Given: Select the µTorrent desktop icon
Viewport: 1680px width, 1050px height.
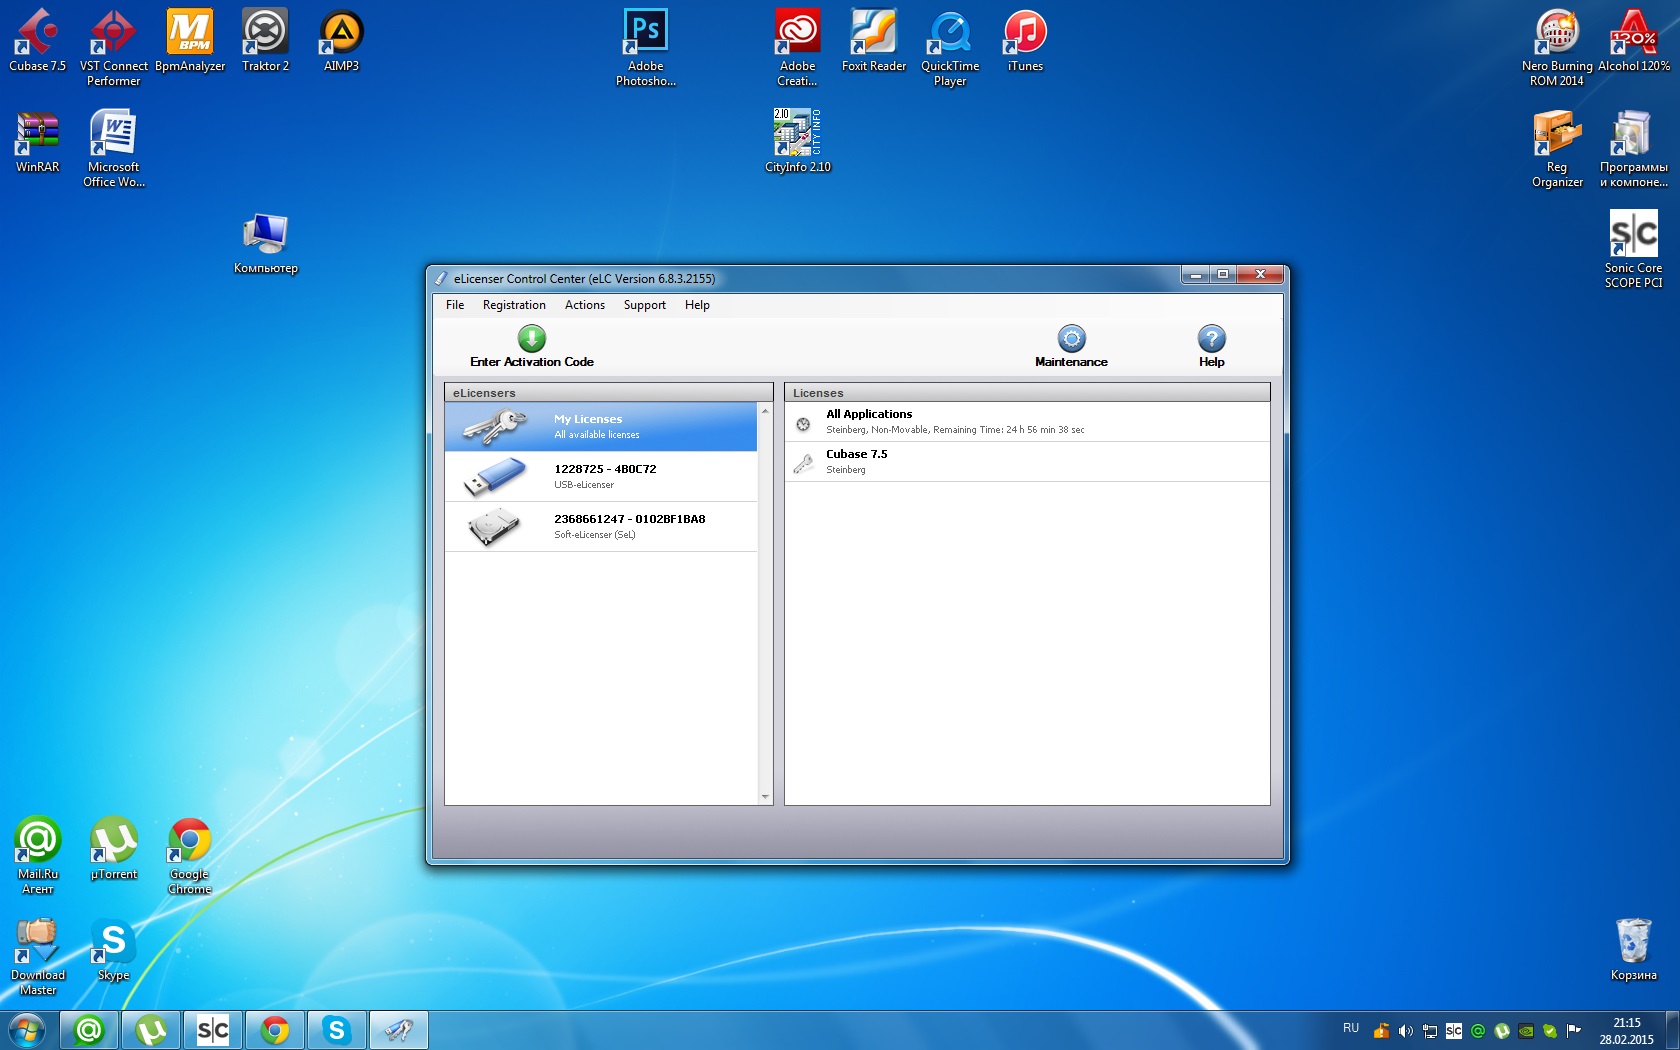Looking at the screenshot, I should [114, 849].
